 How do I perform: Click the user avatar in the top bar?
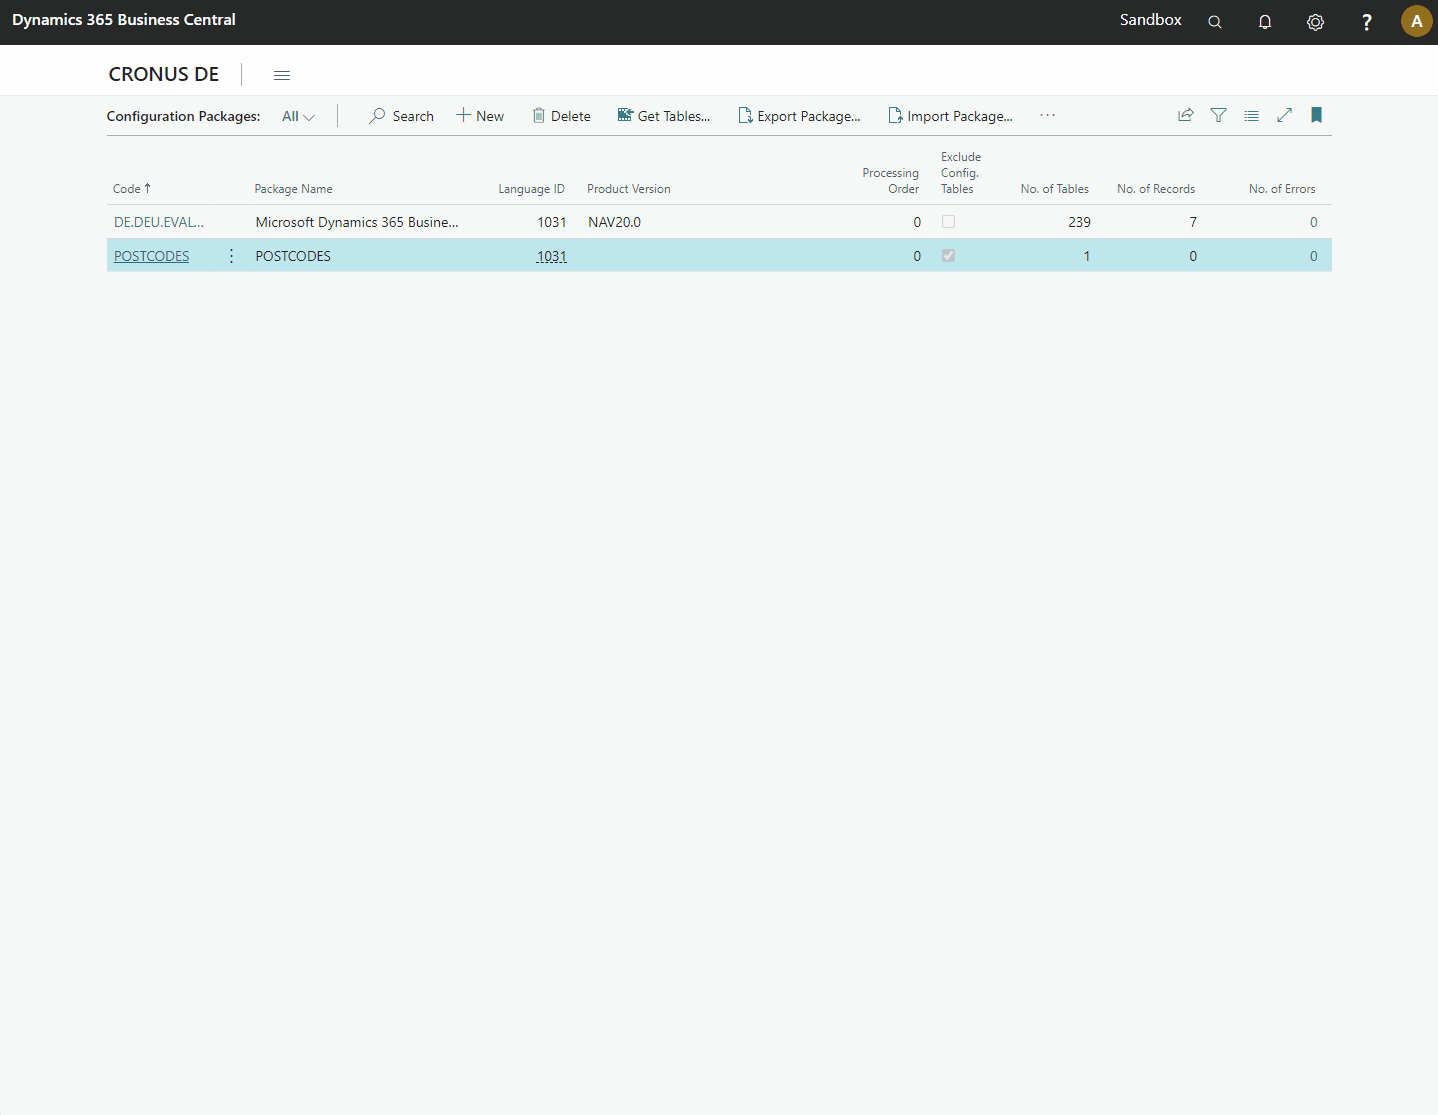coord(1417,21)
